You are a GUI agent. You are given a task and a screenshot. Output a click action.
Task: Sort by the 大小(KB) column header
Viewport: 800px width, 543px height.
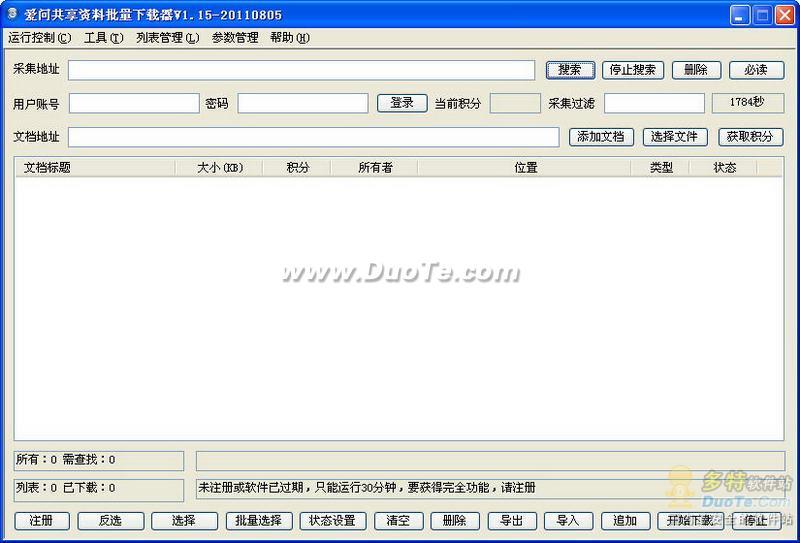[219, 167]
